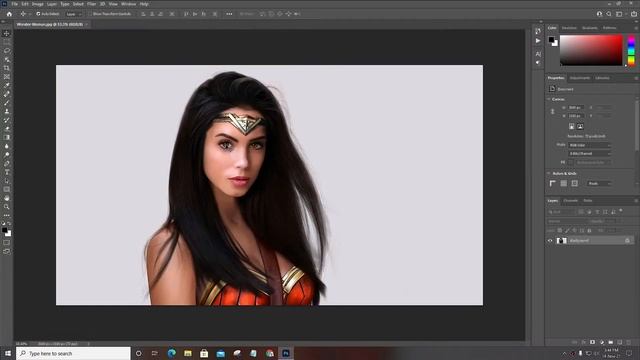This screenshot has height=360, width=640.
Task: Open the Pixels units dropdown in Rulers & Grids
Action: click(x=599, y=184)
